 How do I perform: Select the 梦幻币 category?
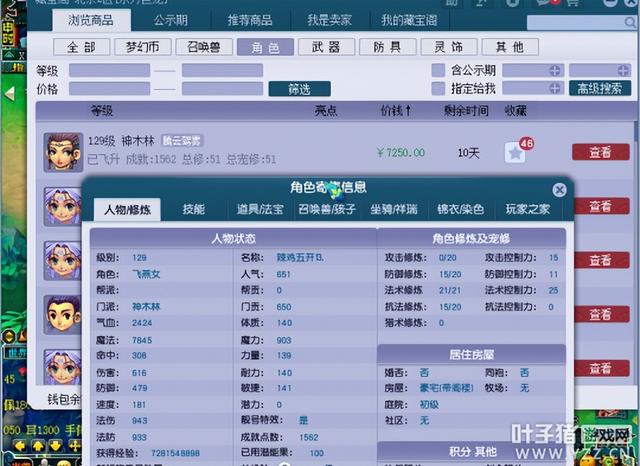pos(143,47)
